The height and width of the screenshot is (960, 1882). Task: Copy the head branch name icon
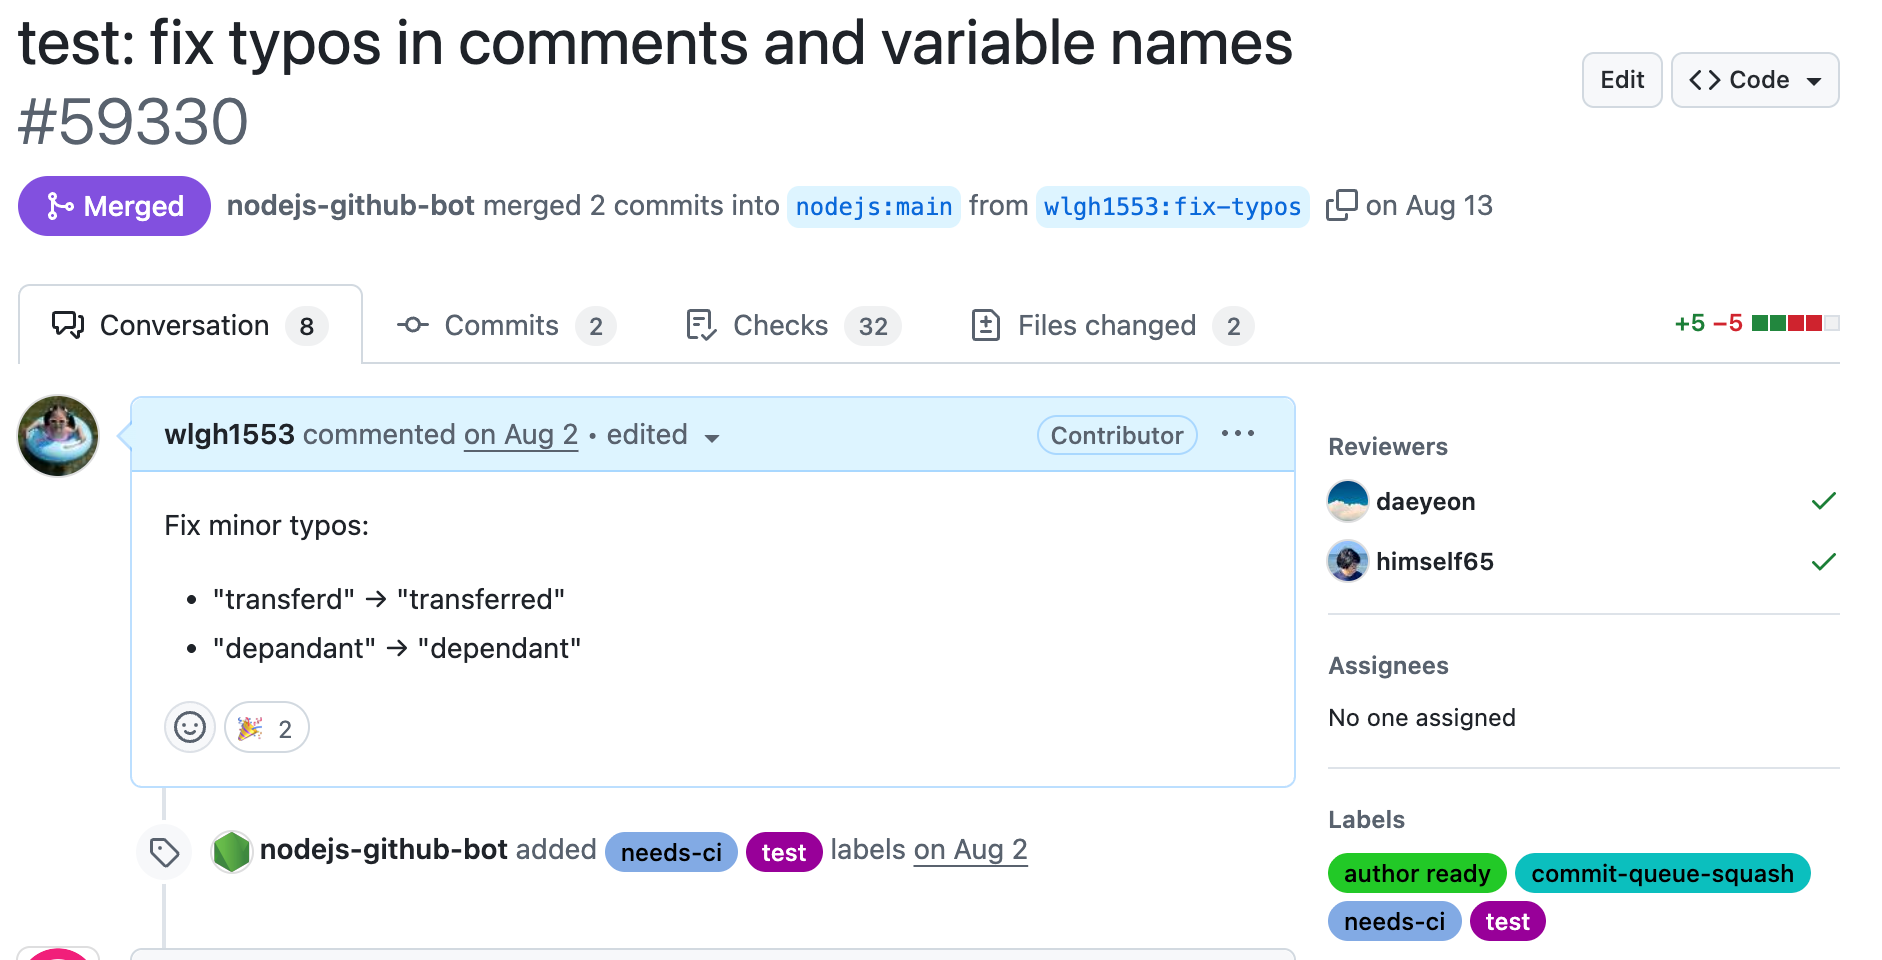(x=1341, y=205)
